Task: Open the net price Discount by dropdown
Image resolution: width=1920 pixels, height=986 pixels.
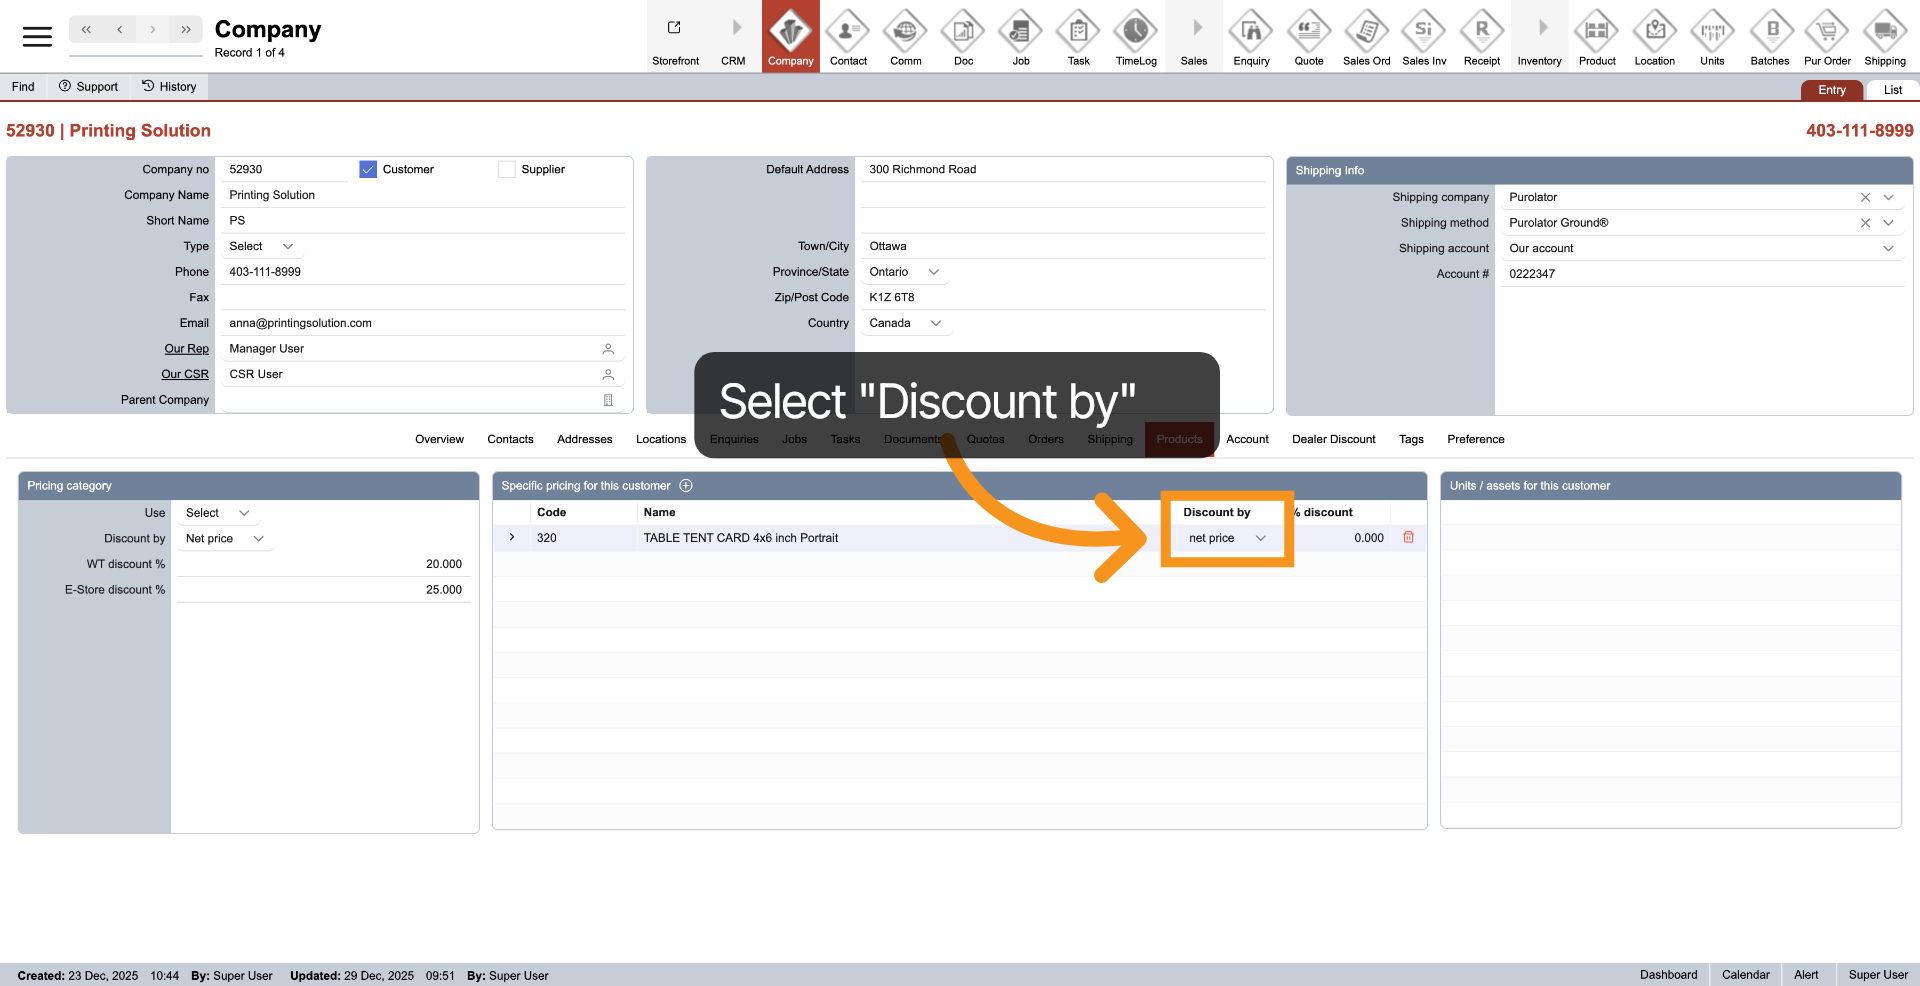Action: pyautogui.click(x=1227, y=538)
